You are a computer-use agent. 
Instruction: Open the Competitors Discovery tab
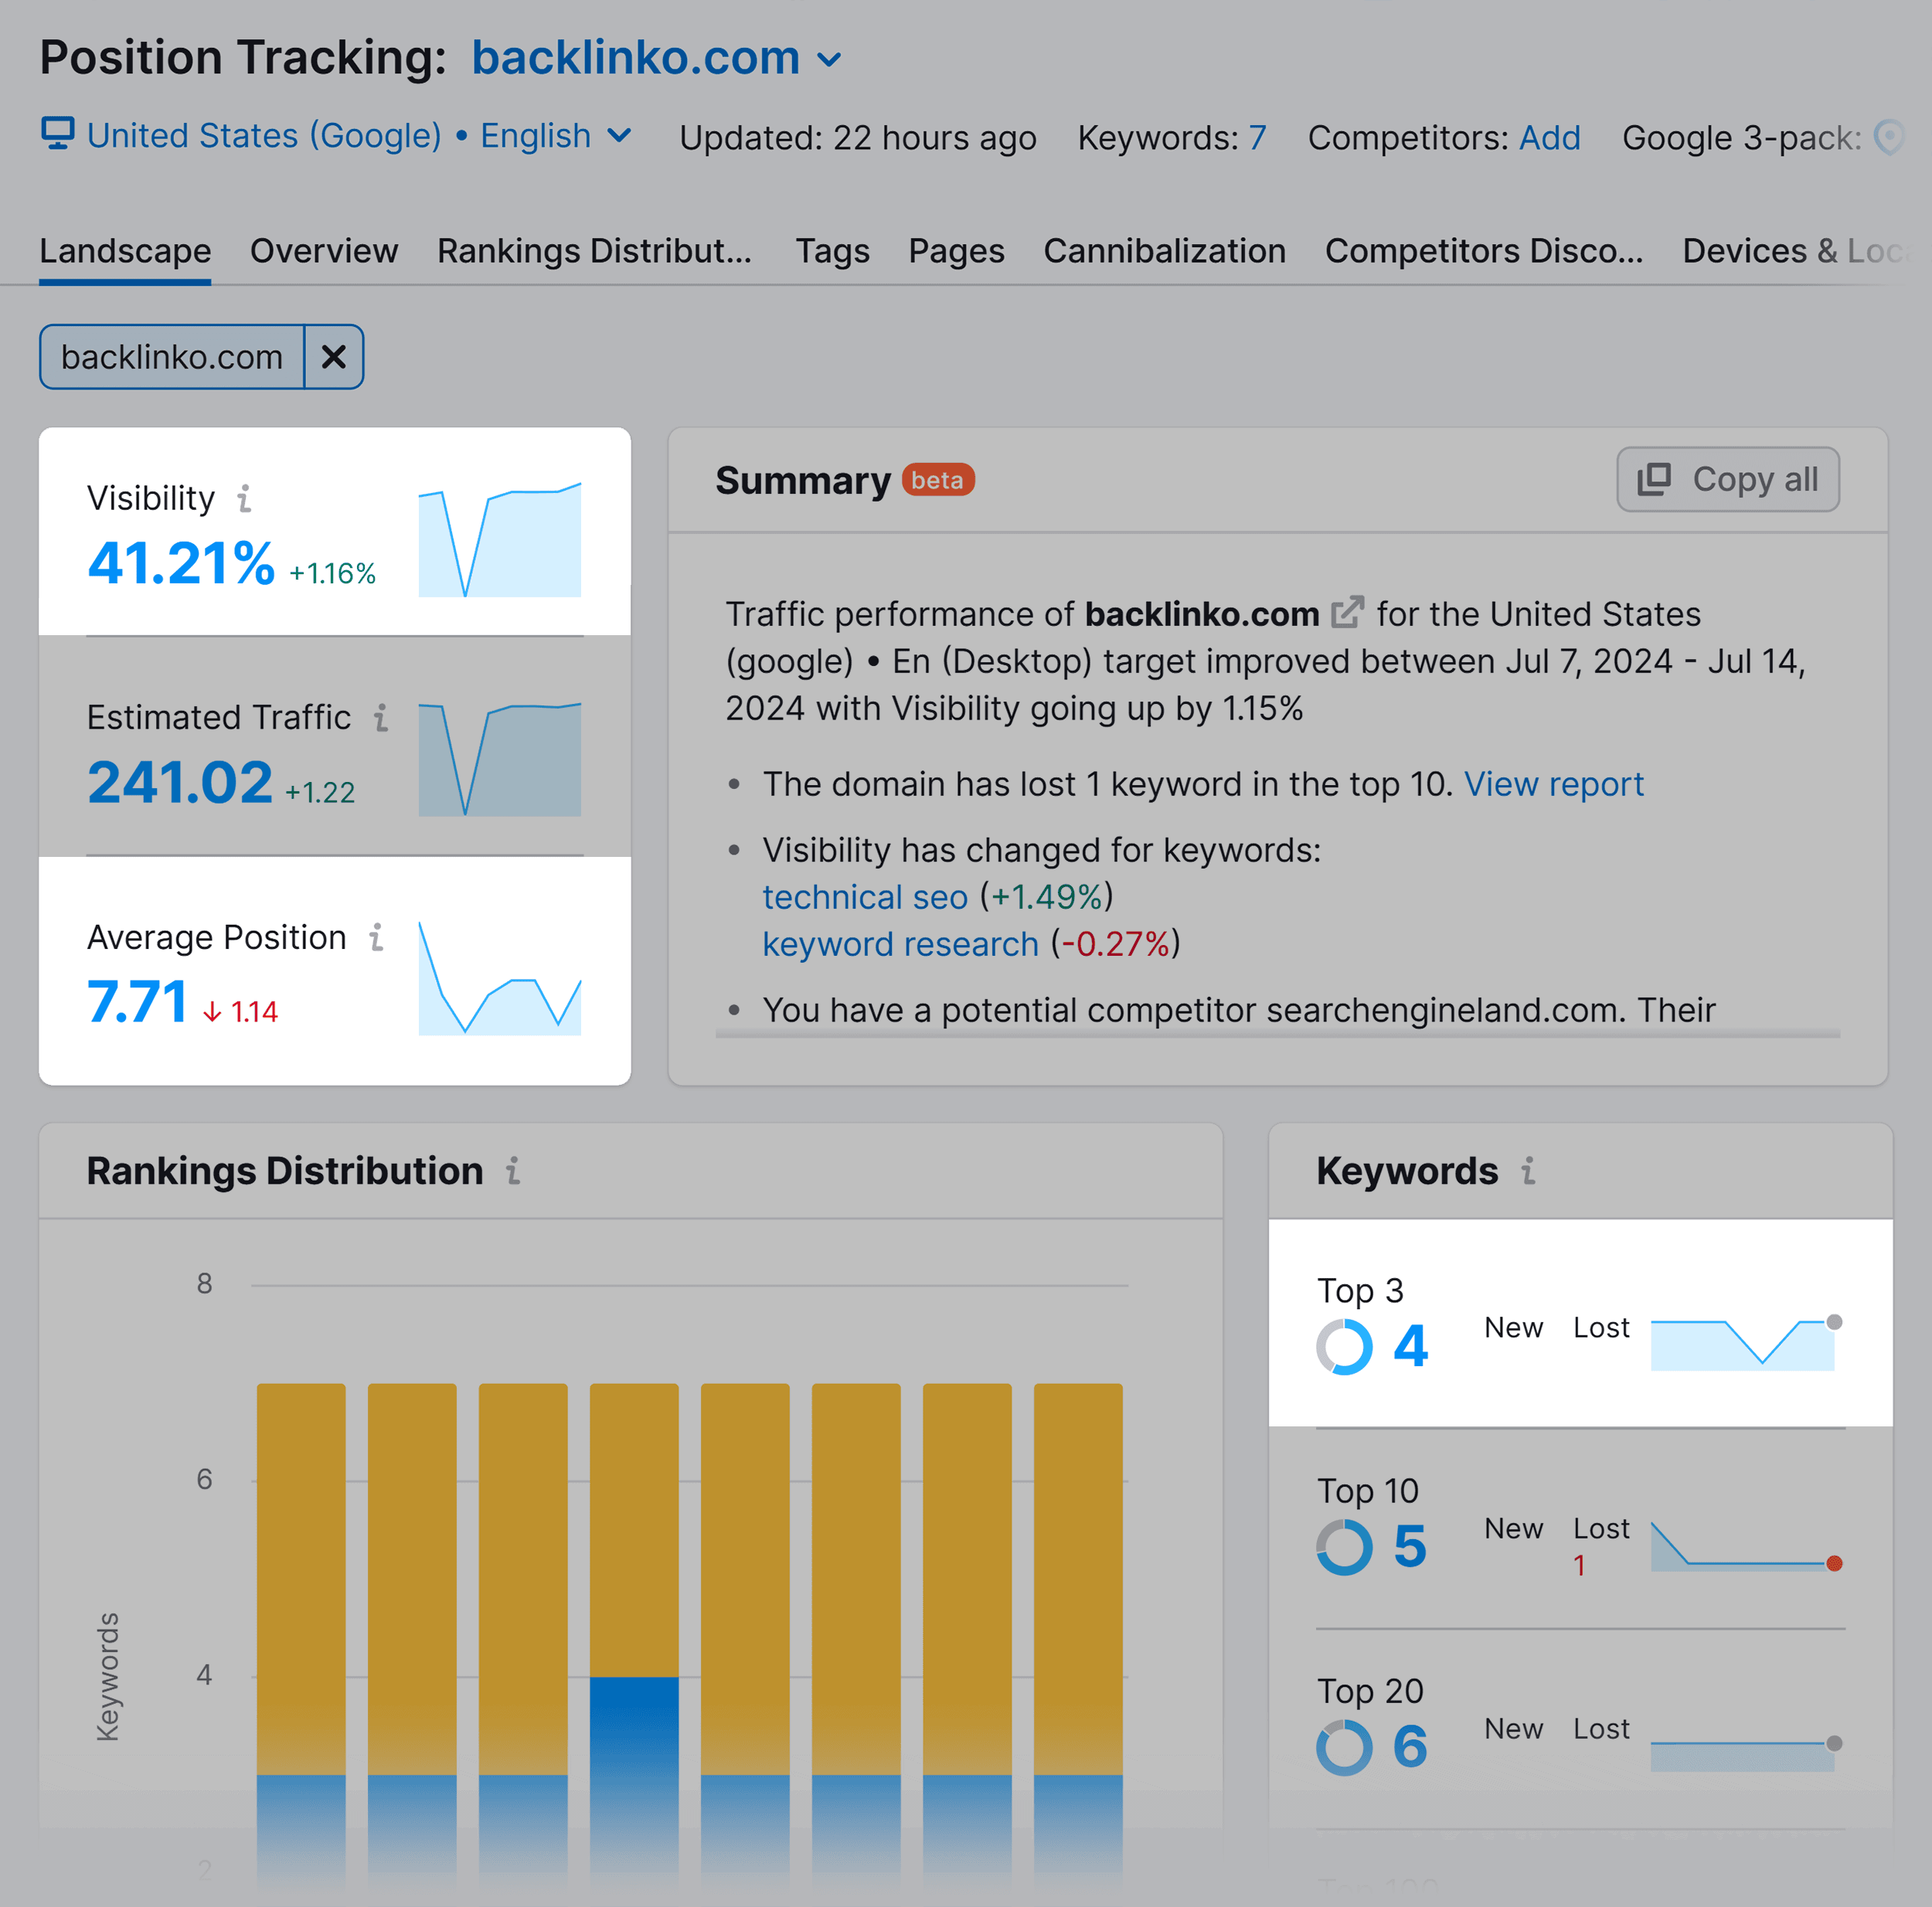pos(1483,250)
